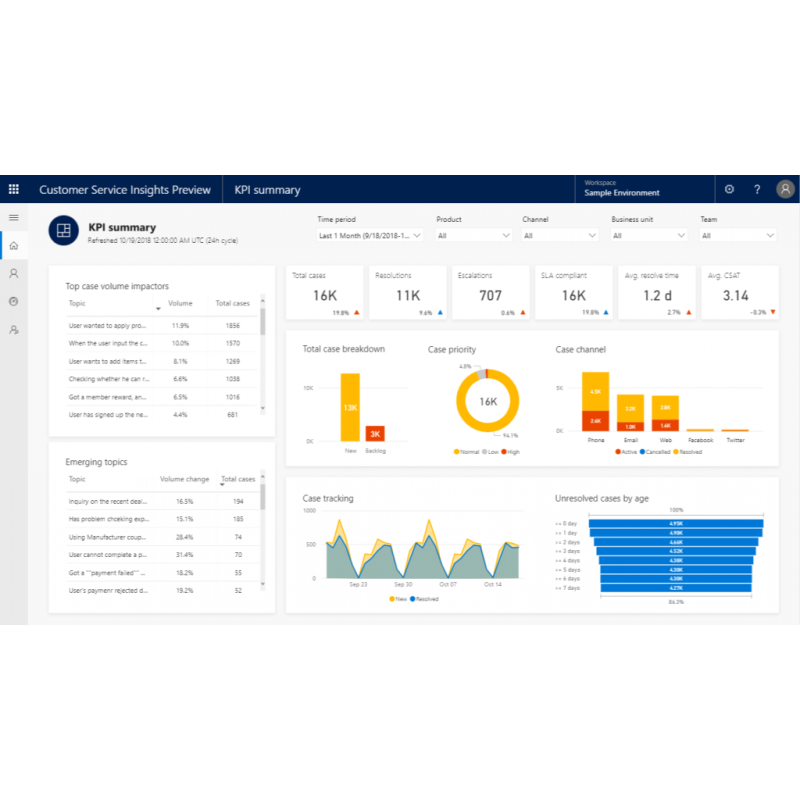Select the Escalations 707 card
Screen dimensions: 800x800
coord(490,292)
